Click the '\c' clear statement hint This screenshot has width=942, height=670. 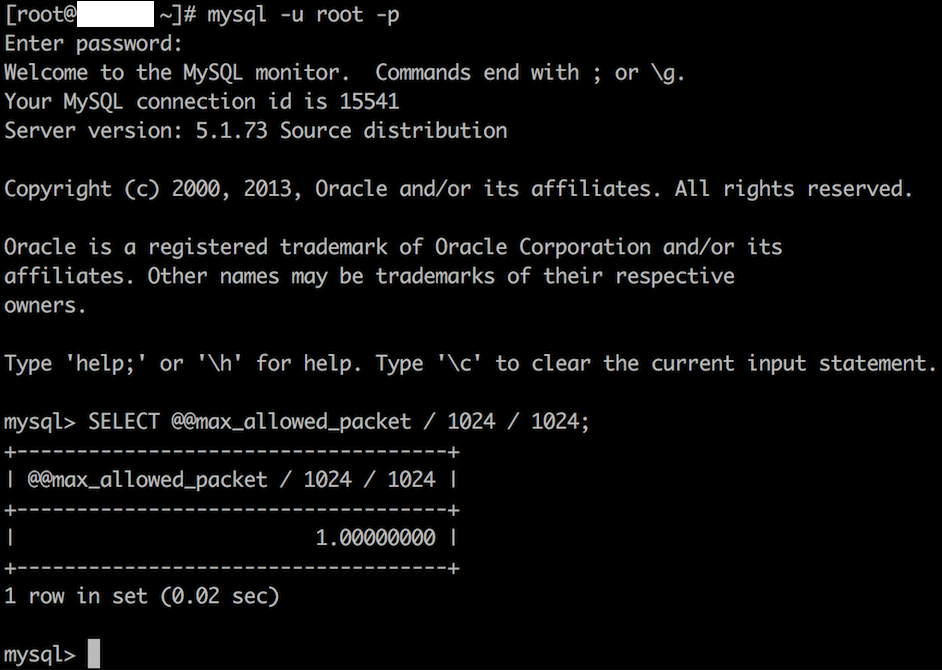pos(460,364)
